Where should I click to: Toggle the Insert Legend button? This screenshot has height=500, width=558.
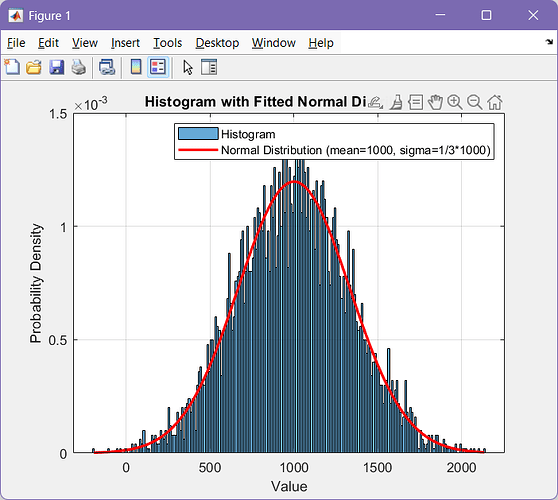[158, 67]
